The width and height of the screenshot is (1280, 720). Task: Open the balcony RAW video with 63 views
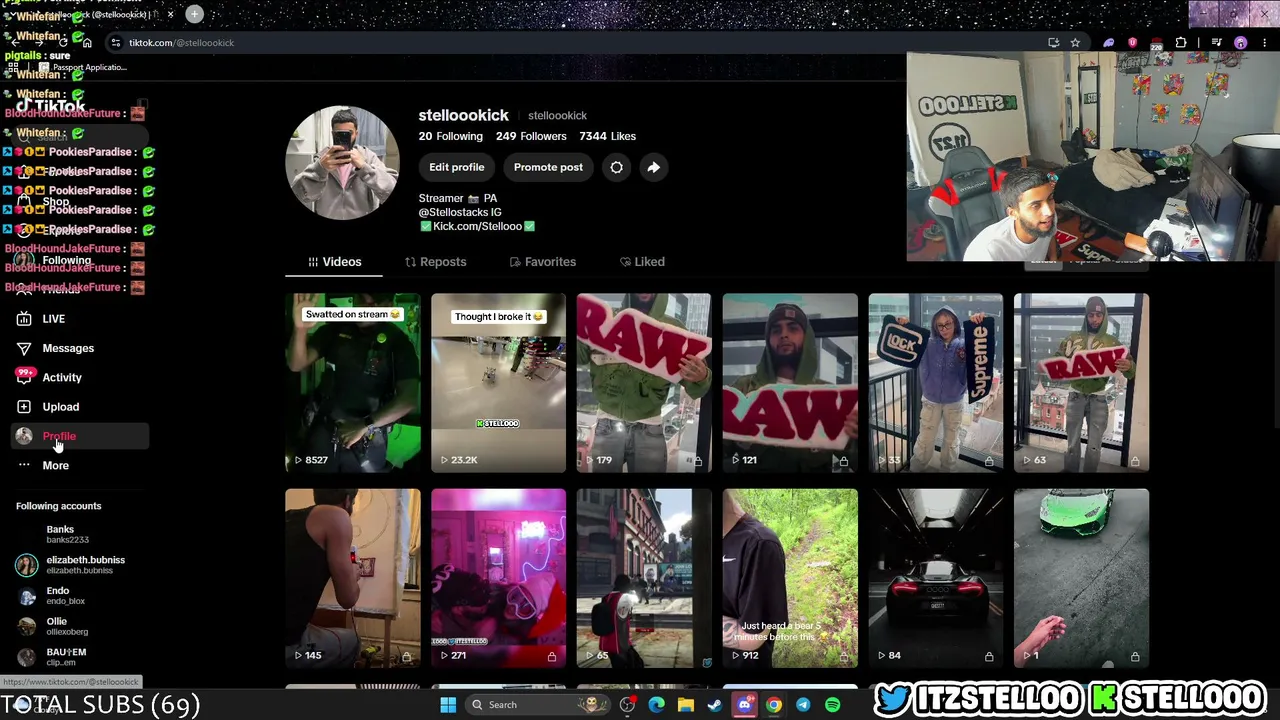(x=1081, y=382)
